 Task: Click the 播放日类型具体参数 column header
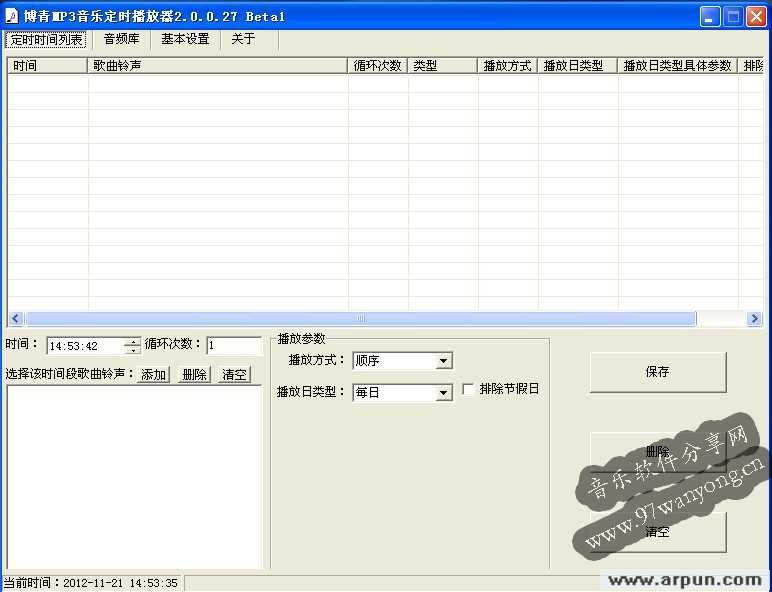click(x=677, y=66)
